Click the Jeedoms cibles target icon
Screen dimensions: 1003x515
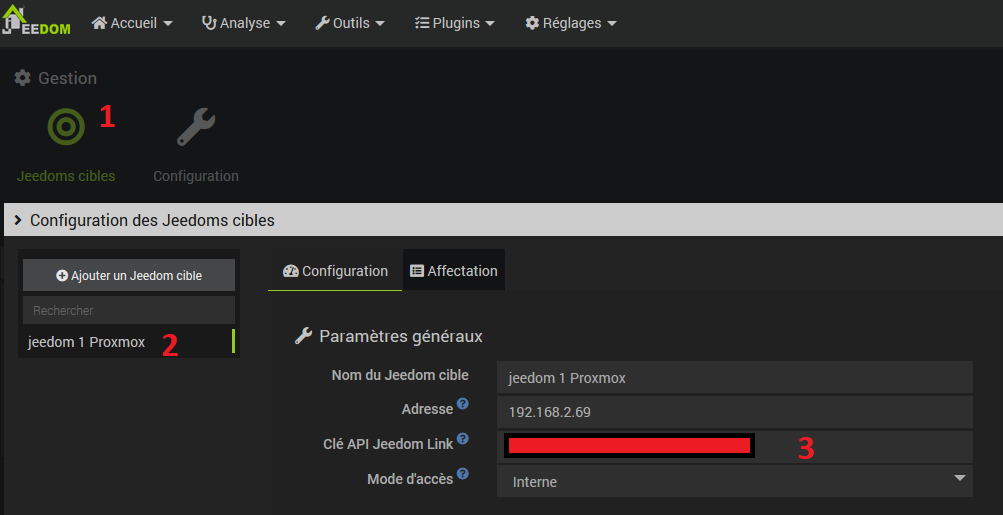click(x=66, y=127)
